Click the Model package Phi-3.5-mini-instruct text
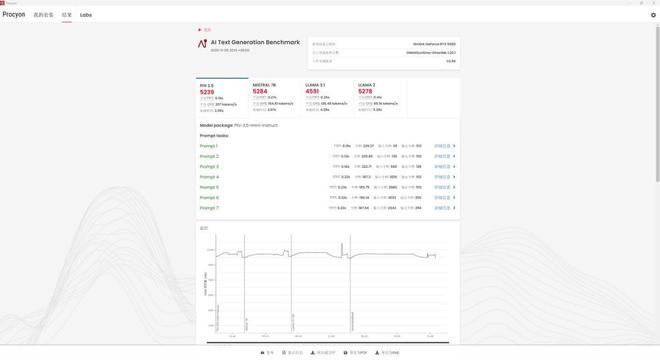660x360 pixels. pyautogui.click(x=239, y=125)
